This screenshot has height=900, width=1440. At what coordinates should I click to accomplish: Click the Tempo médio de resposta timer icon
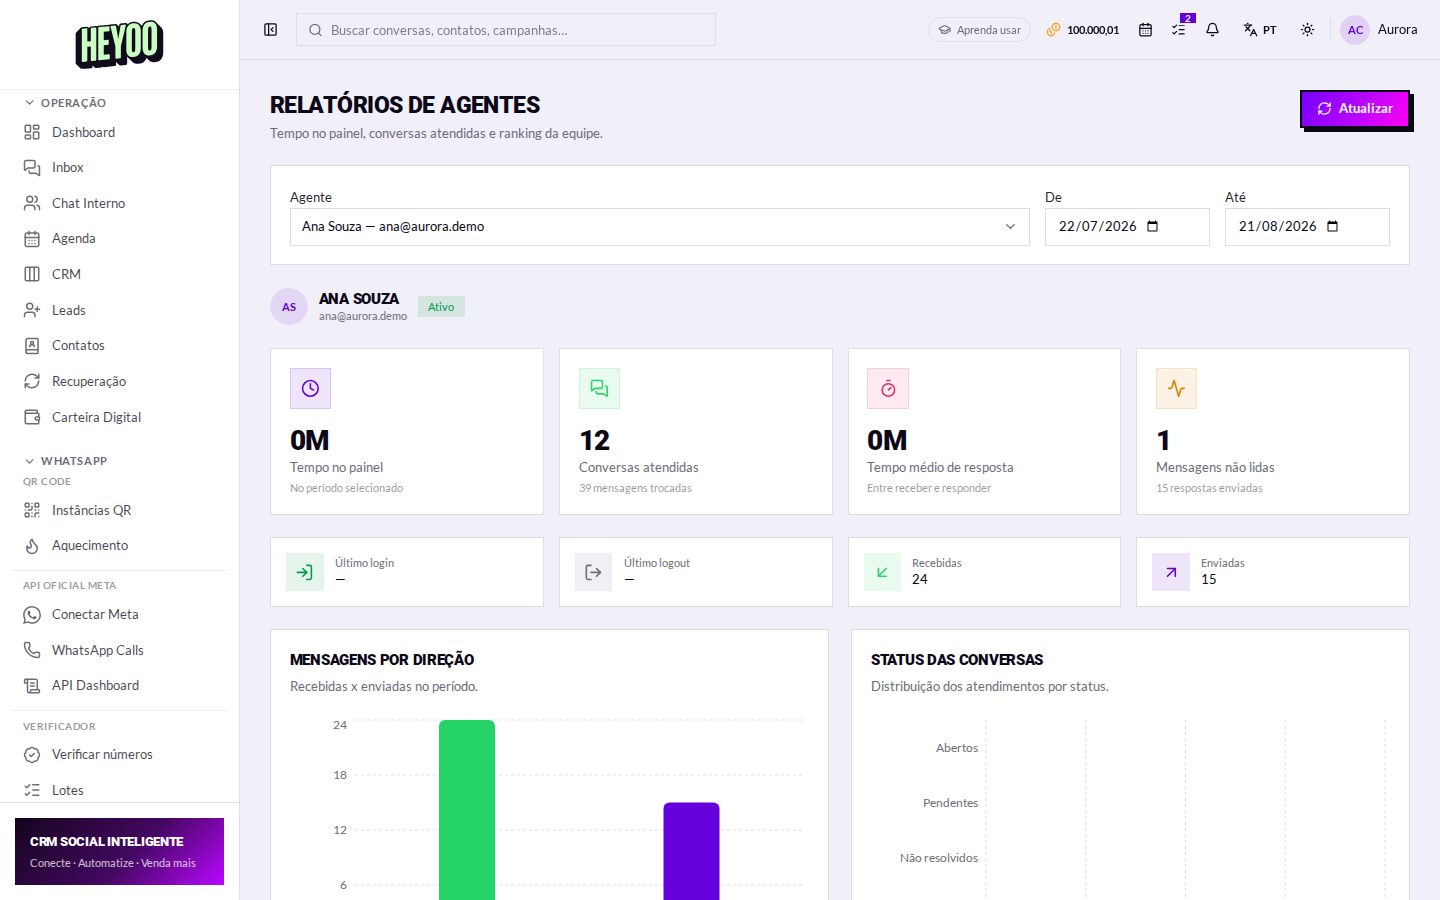pos(888,389)
